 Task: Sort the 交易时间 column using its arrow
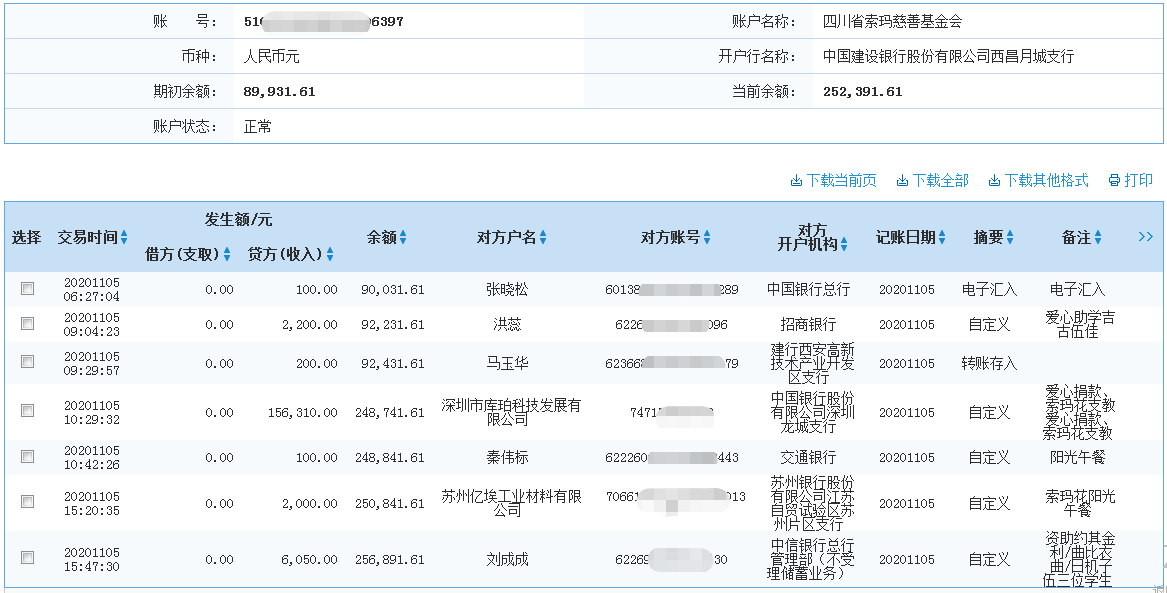pos(125,237)
